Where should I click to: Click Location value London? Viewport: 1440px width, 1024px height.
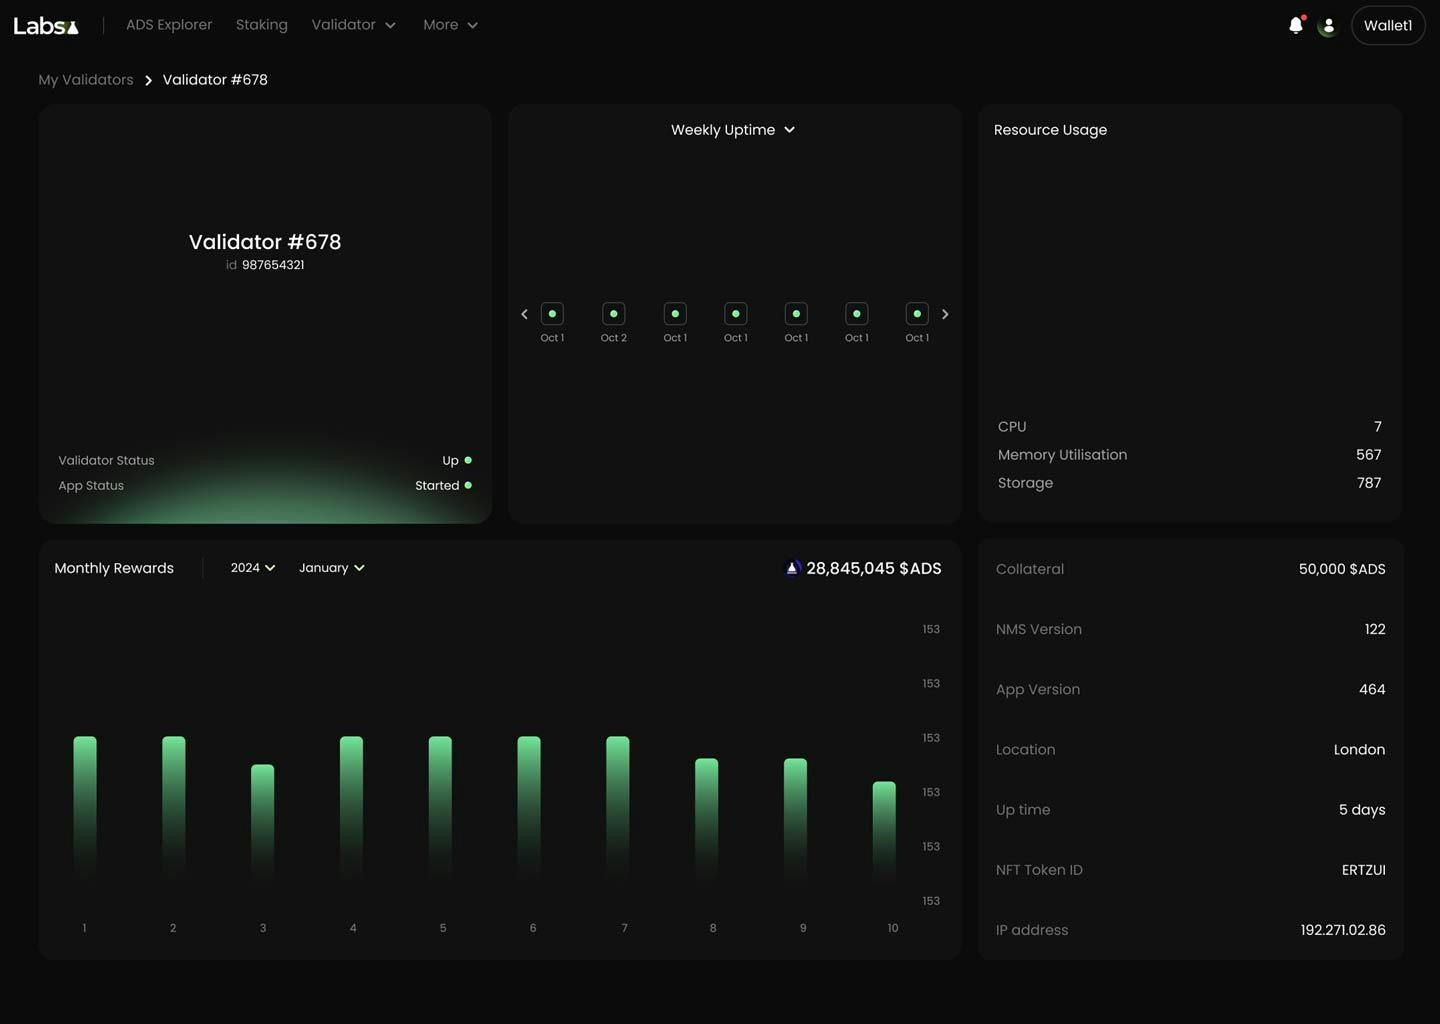click(x=1359, y=749)
